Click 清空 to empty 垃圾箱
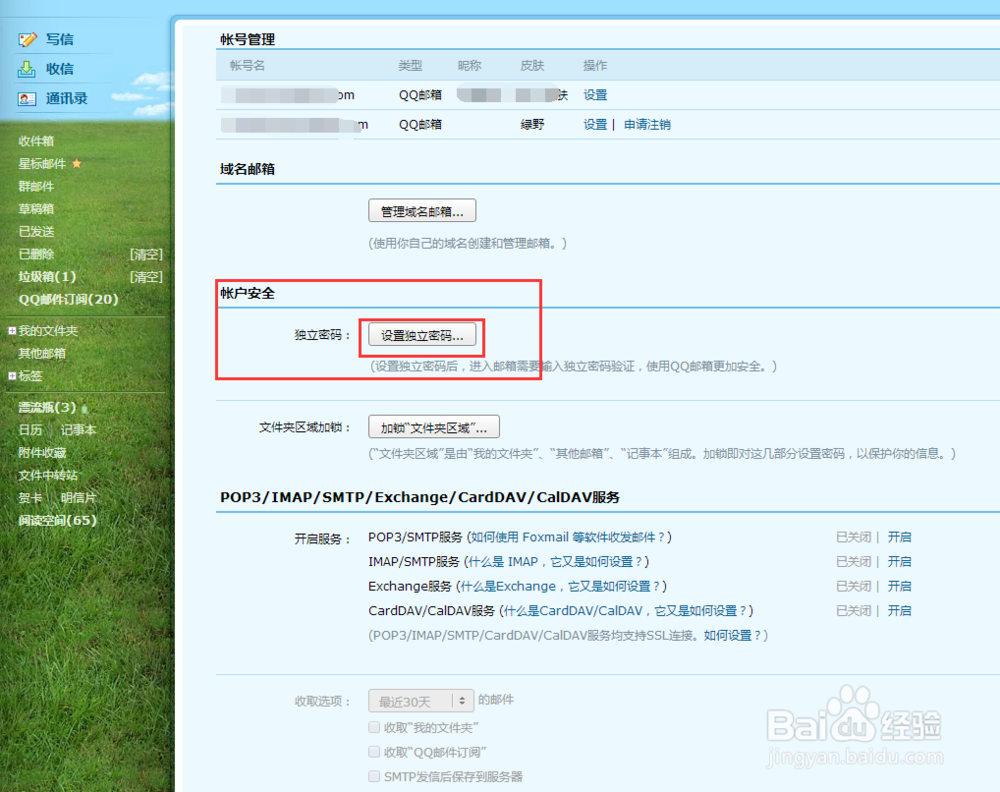Viewport: 1000px width, 792px height. [x=145, y=276]
